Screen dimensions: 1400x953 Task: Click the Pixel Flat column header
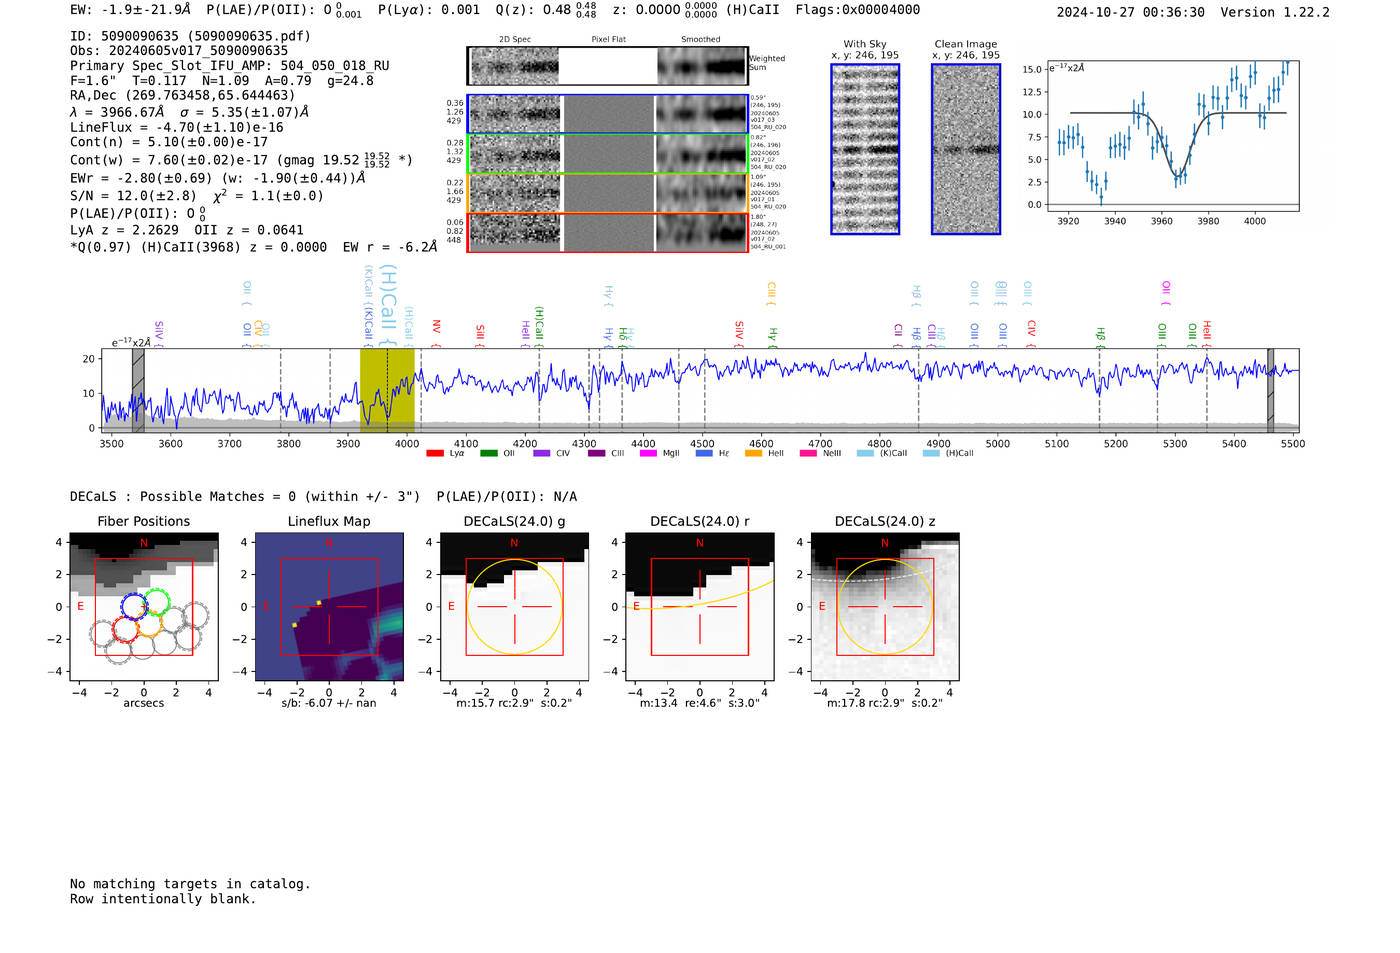(x=608, y=39)
